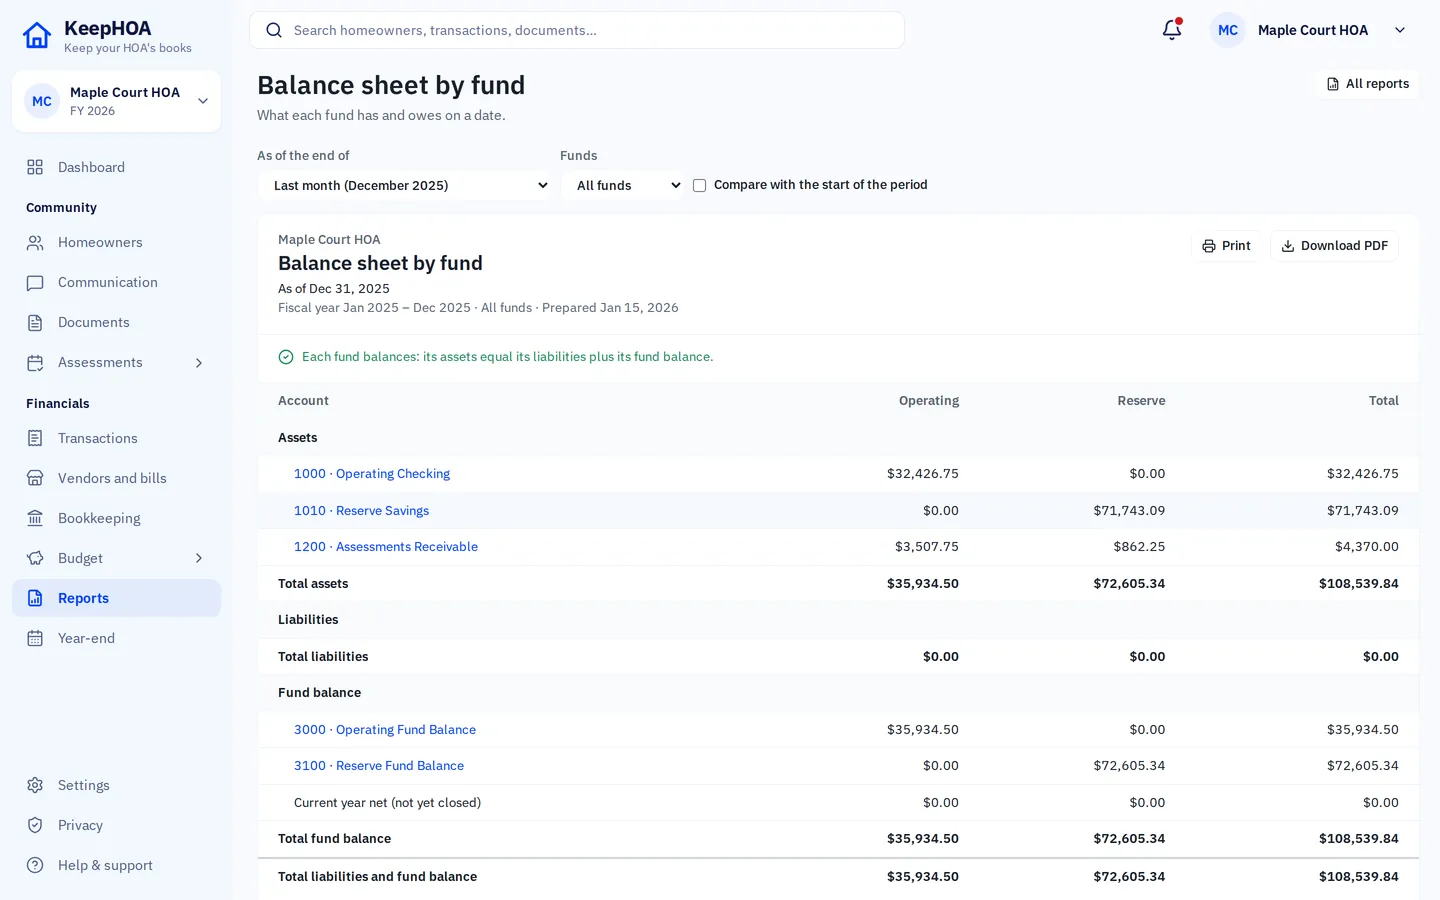Click the Transactions ledger icon

pyautogui.click(x=35, y=438)
